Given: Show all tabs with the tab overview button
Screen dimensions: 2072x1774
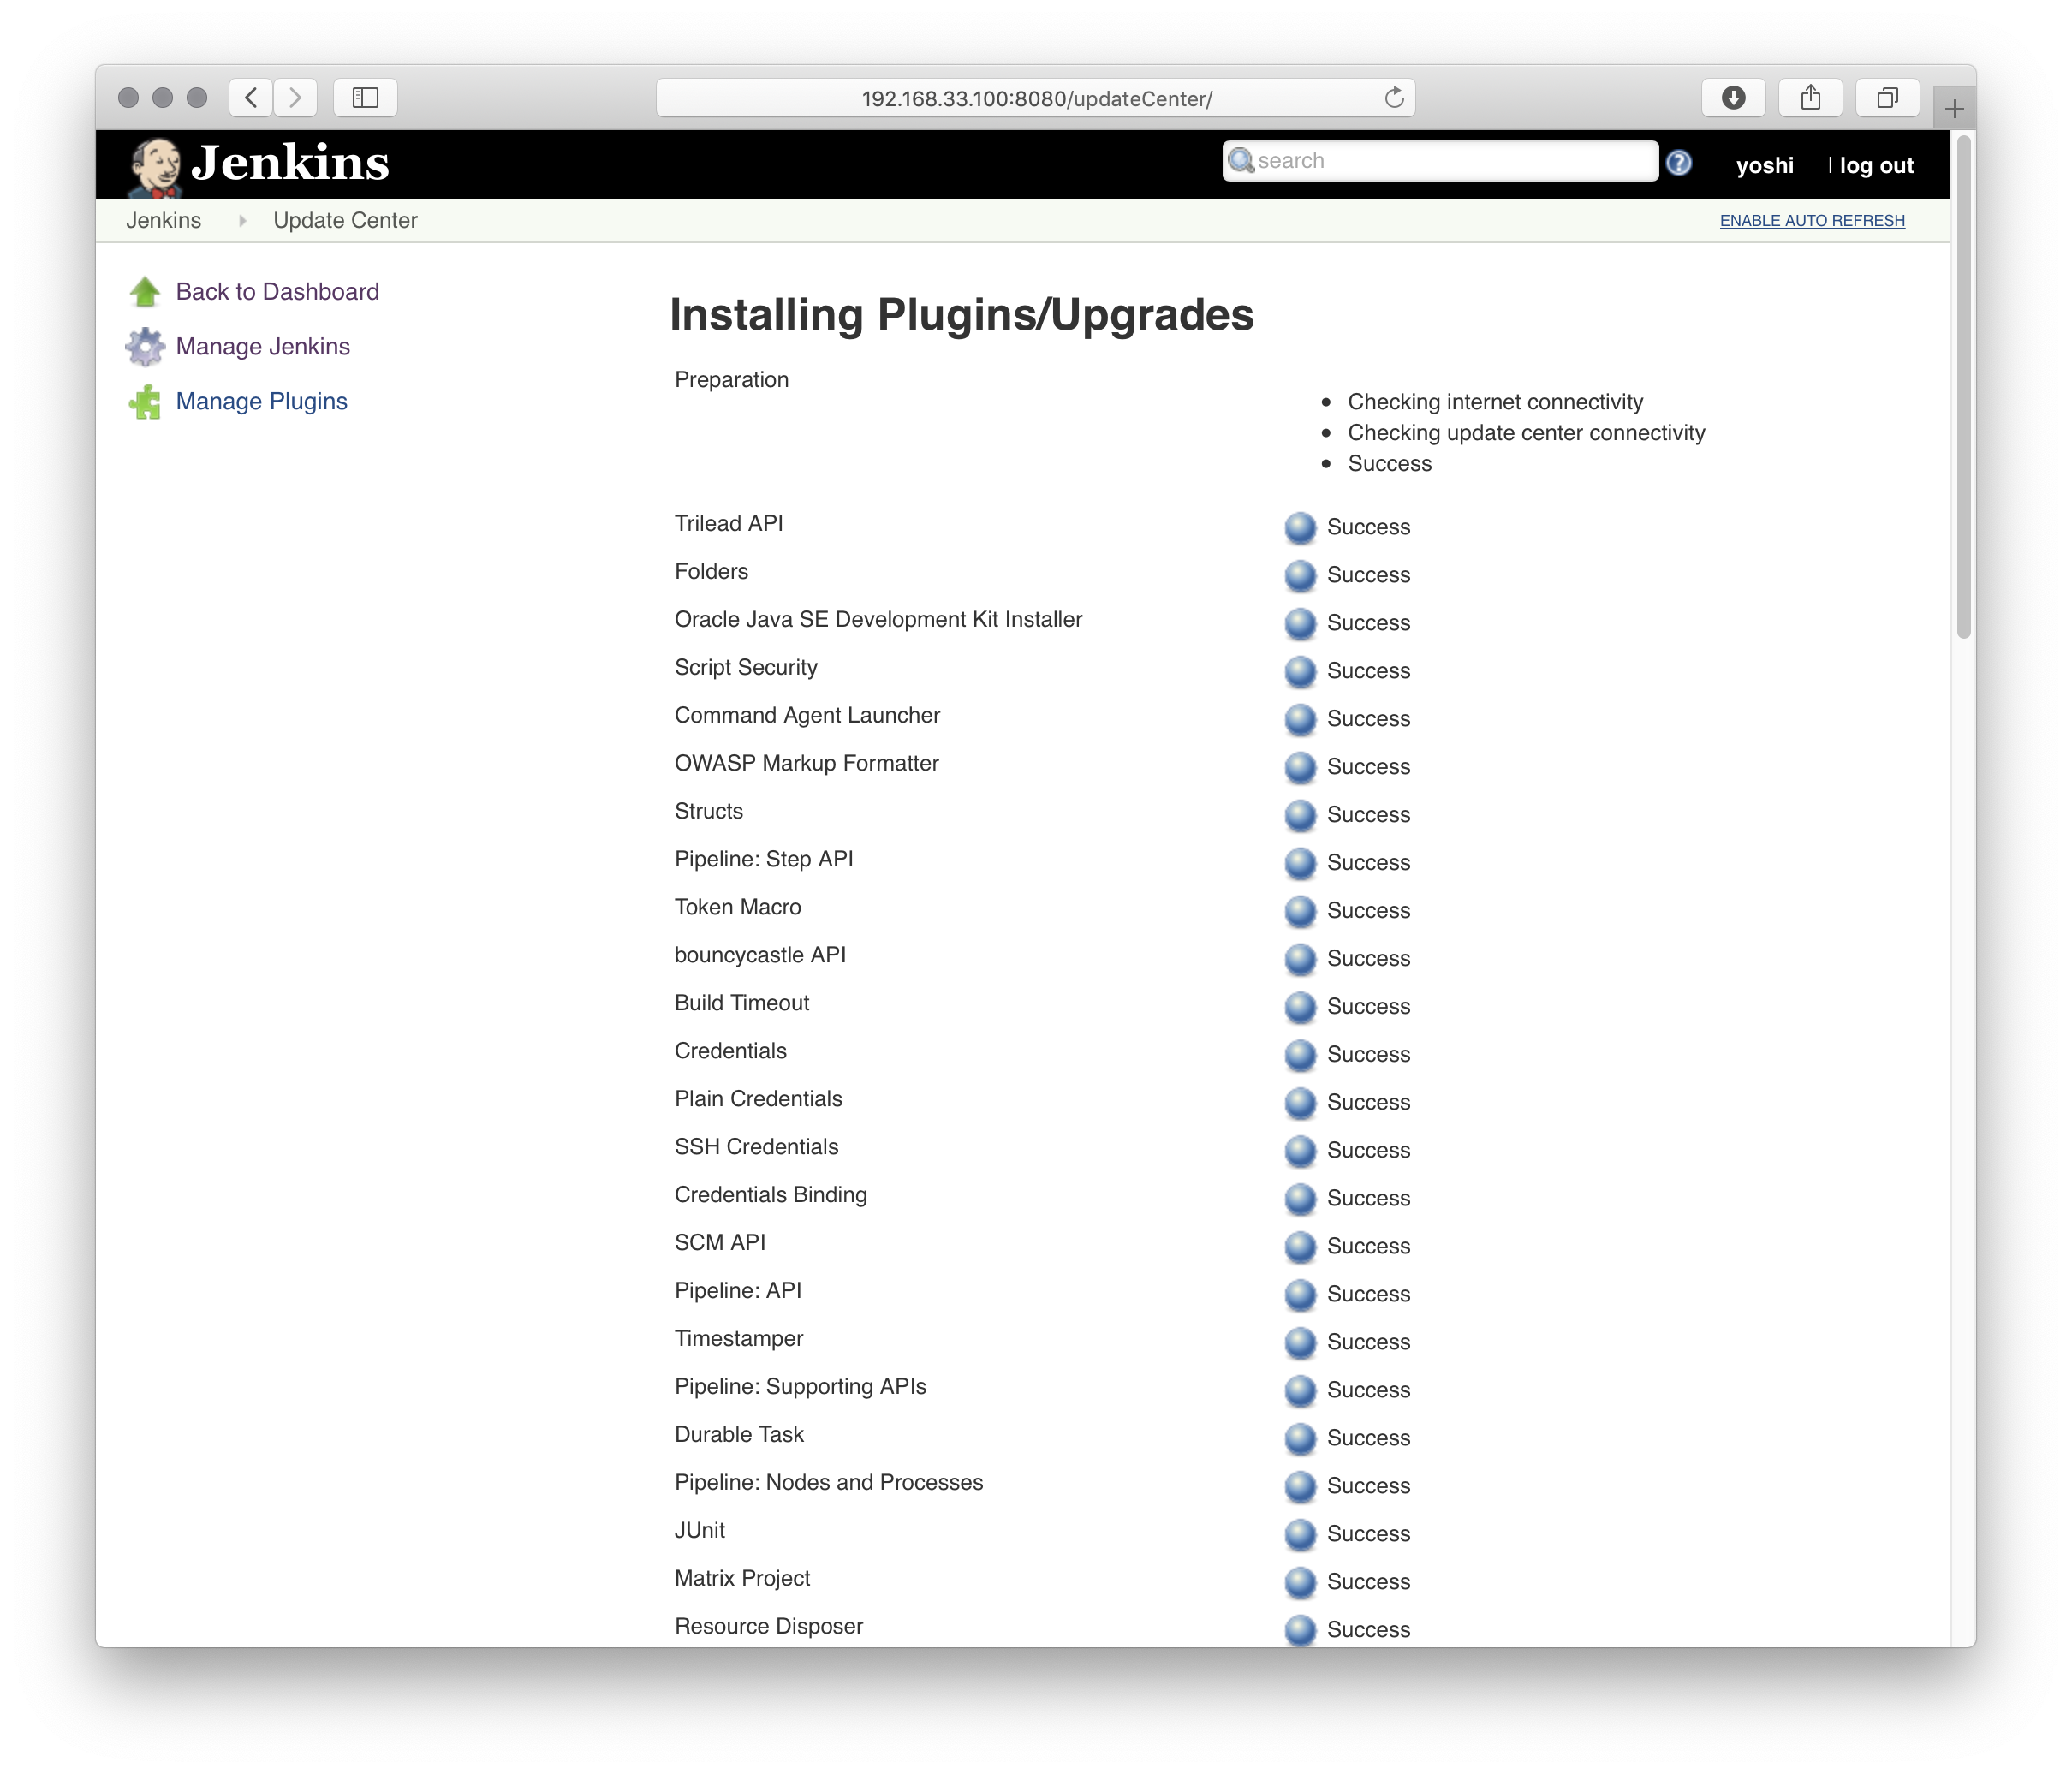Looking at the screenshot, I should point(1887,98).
